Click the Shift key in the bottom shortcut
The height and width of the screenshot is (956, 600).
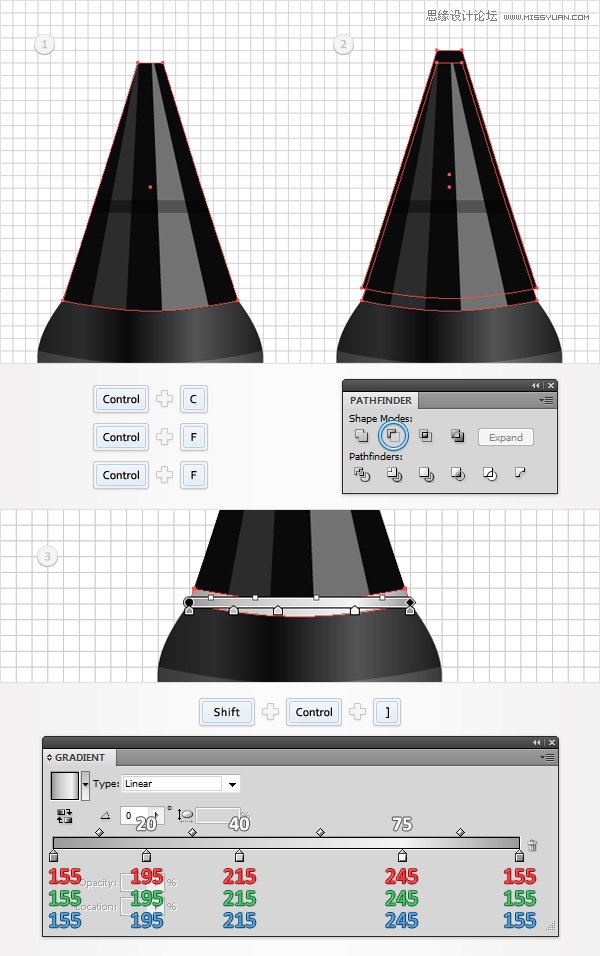click(x=227, y=712)
